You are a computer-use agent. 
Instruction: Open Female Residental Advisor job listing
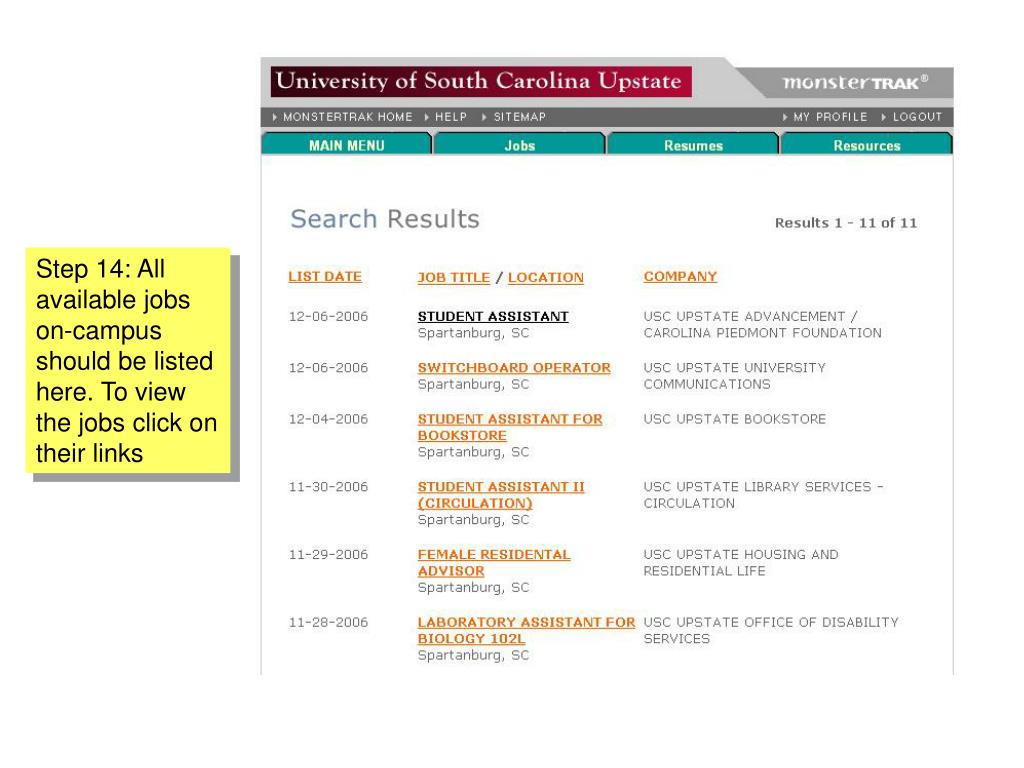tap(494, 562)
